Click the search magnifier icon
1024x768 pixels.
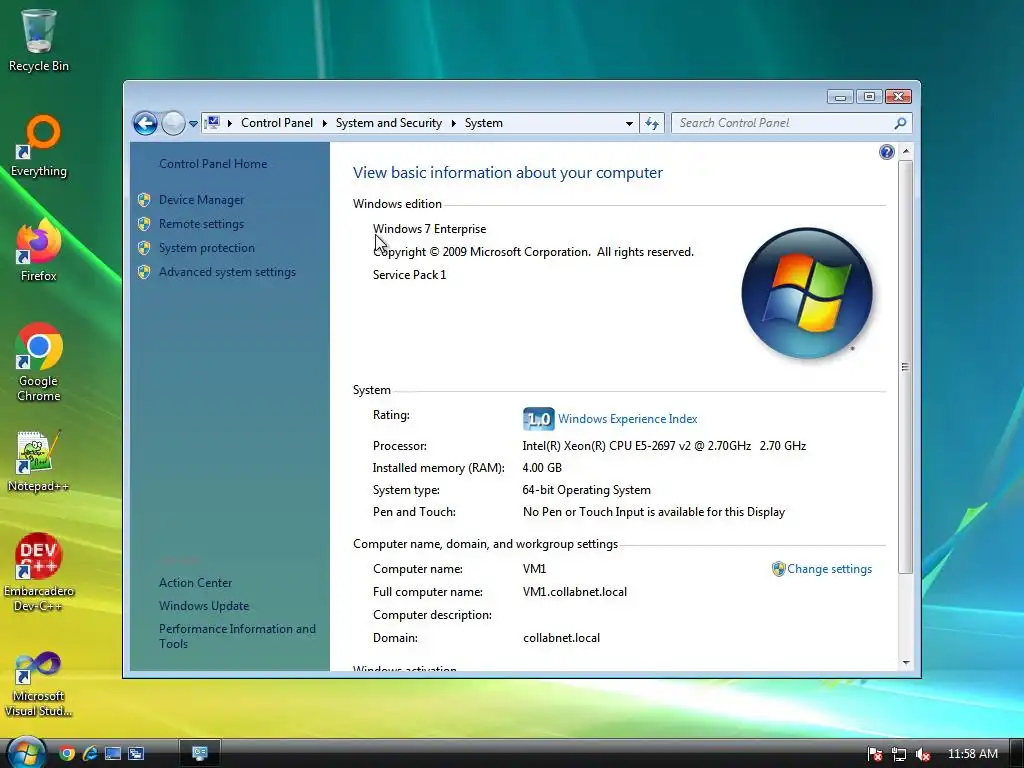click(901, 123)
